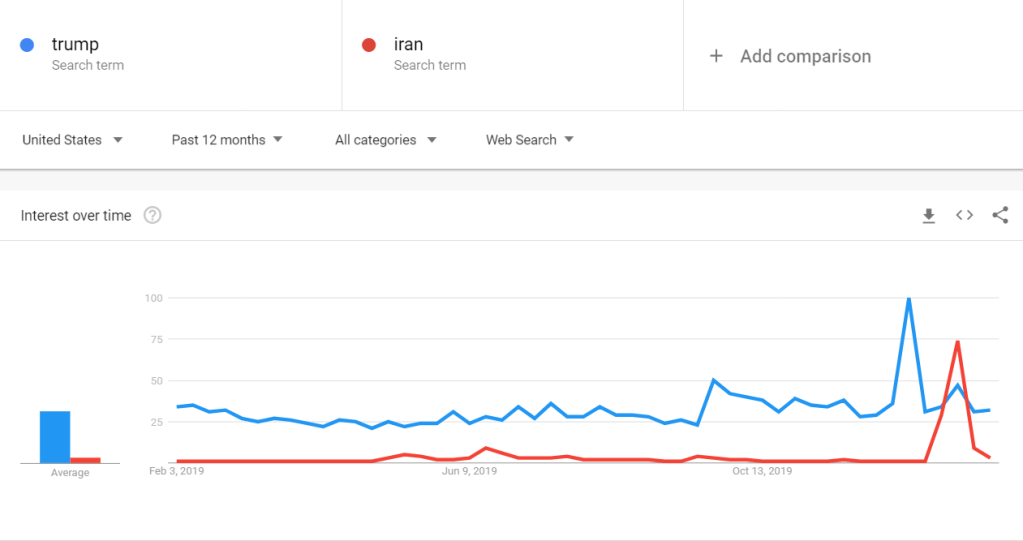This screenshot has height=541, width=1023.
Task: Click the Add comparison button
Action: [x=804, y=56]
